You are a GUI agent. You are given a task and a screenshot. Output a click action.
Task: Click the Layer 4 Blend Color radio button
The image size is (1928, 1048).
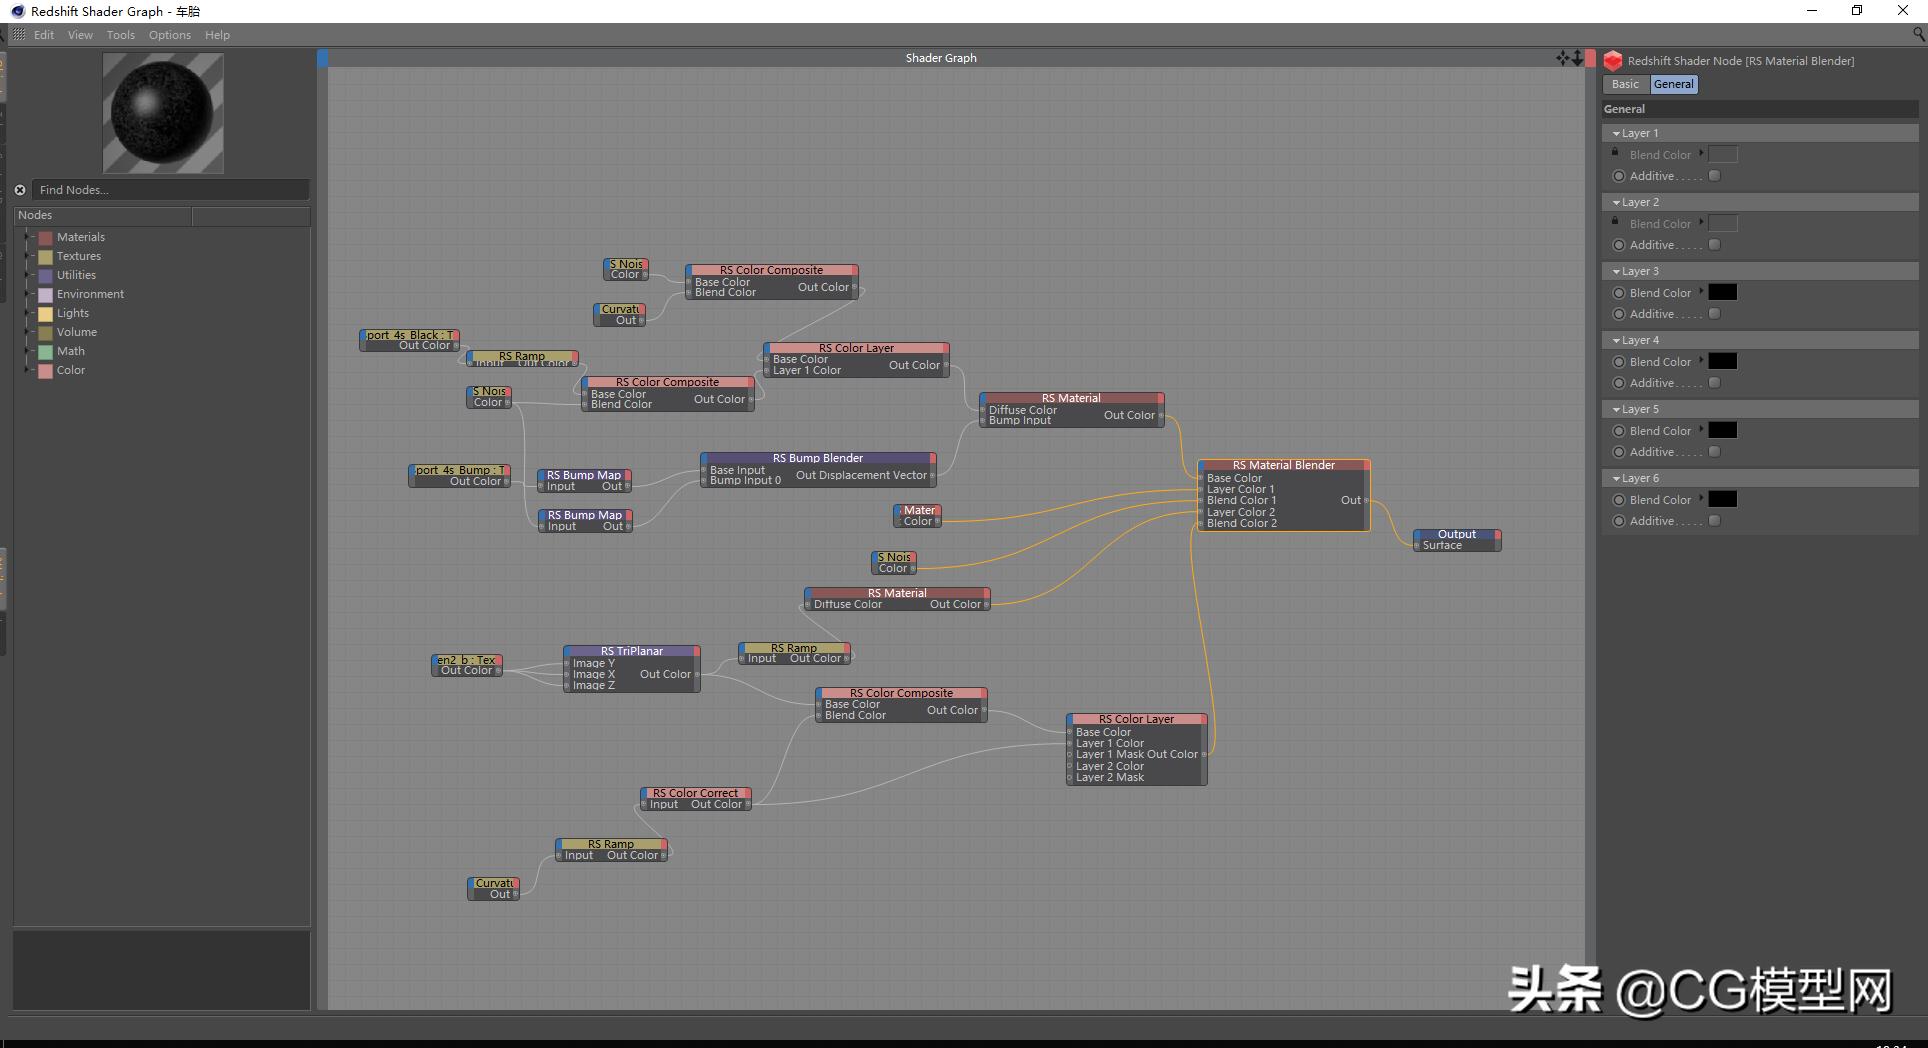point(1619,362)
